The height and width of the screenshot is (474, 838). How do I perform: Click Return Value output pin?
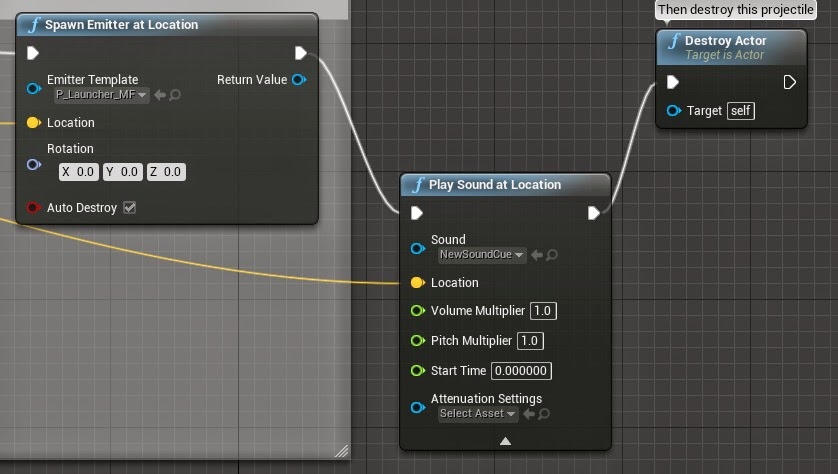tap(299, 80)
